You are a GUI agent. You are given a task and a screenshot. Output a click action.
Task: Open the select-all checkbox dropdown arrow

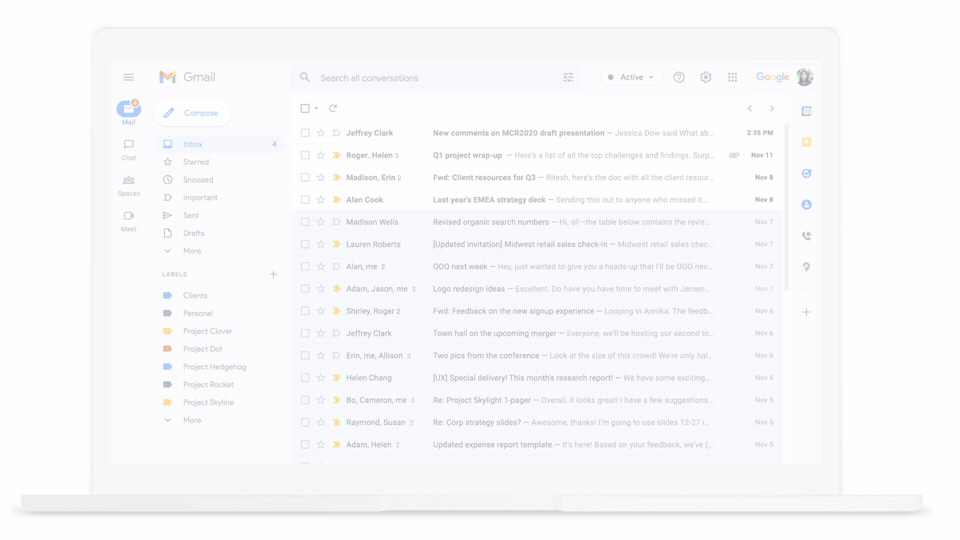(x=317, y=109)
